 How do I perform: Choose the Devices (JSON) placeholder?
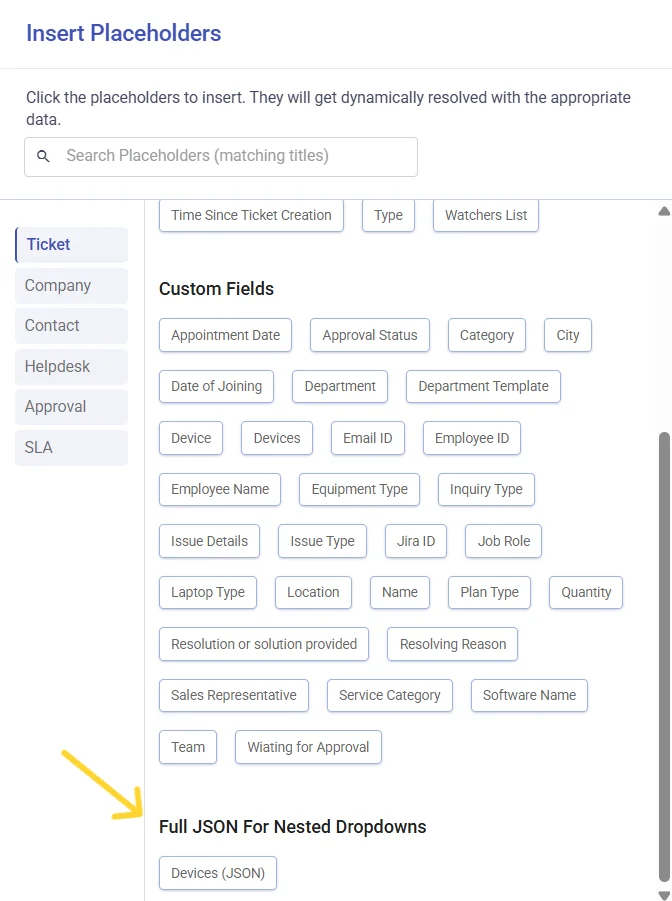[x=218, y=873]
